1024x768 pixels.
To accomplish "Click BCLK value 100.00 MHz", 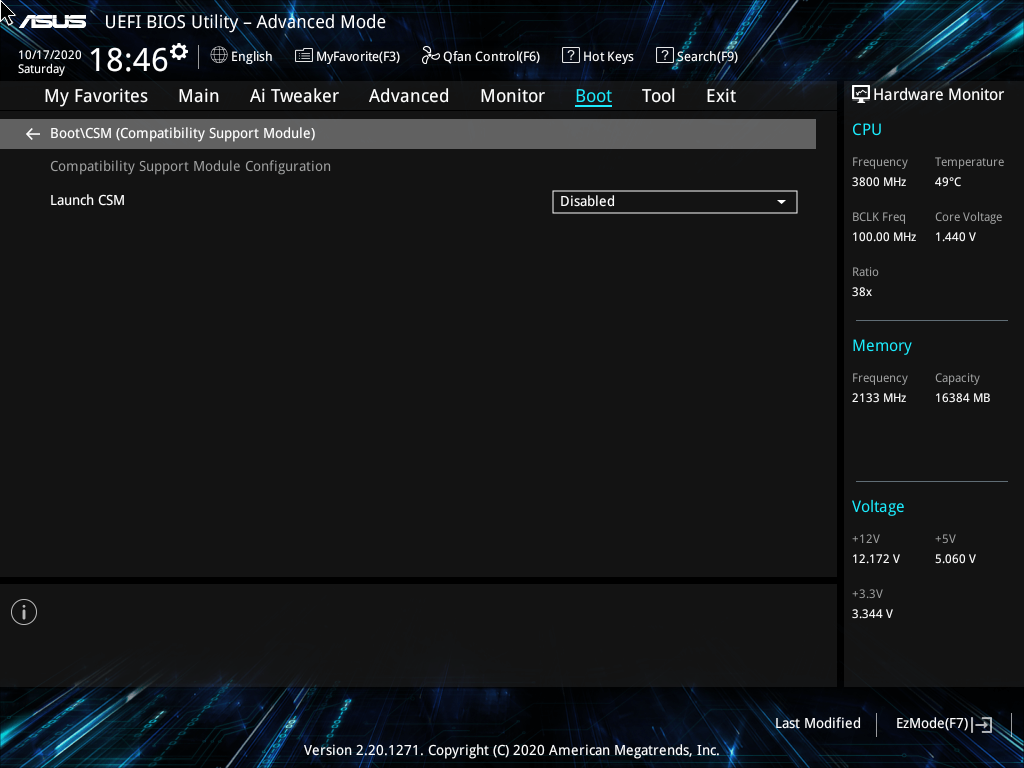I will click(x=884, y=237).
